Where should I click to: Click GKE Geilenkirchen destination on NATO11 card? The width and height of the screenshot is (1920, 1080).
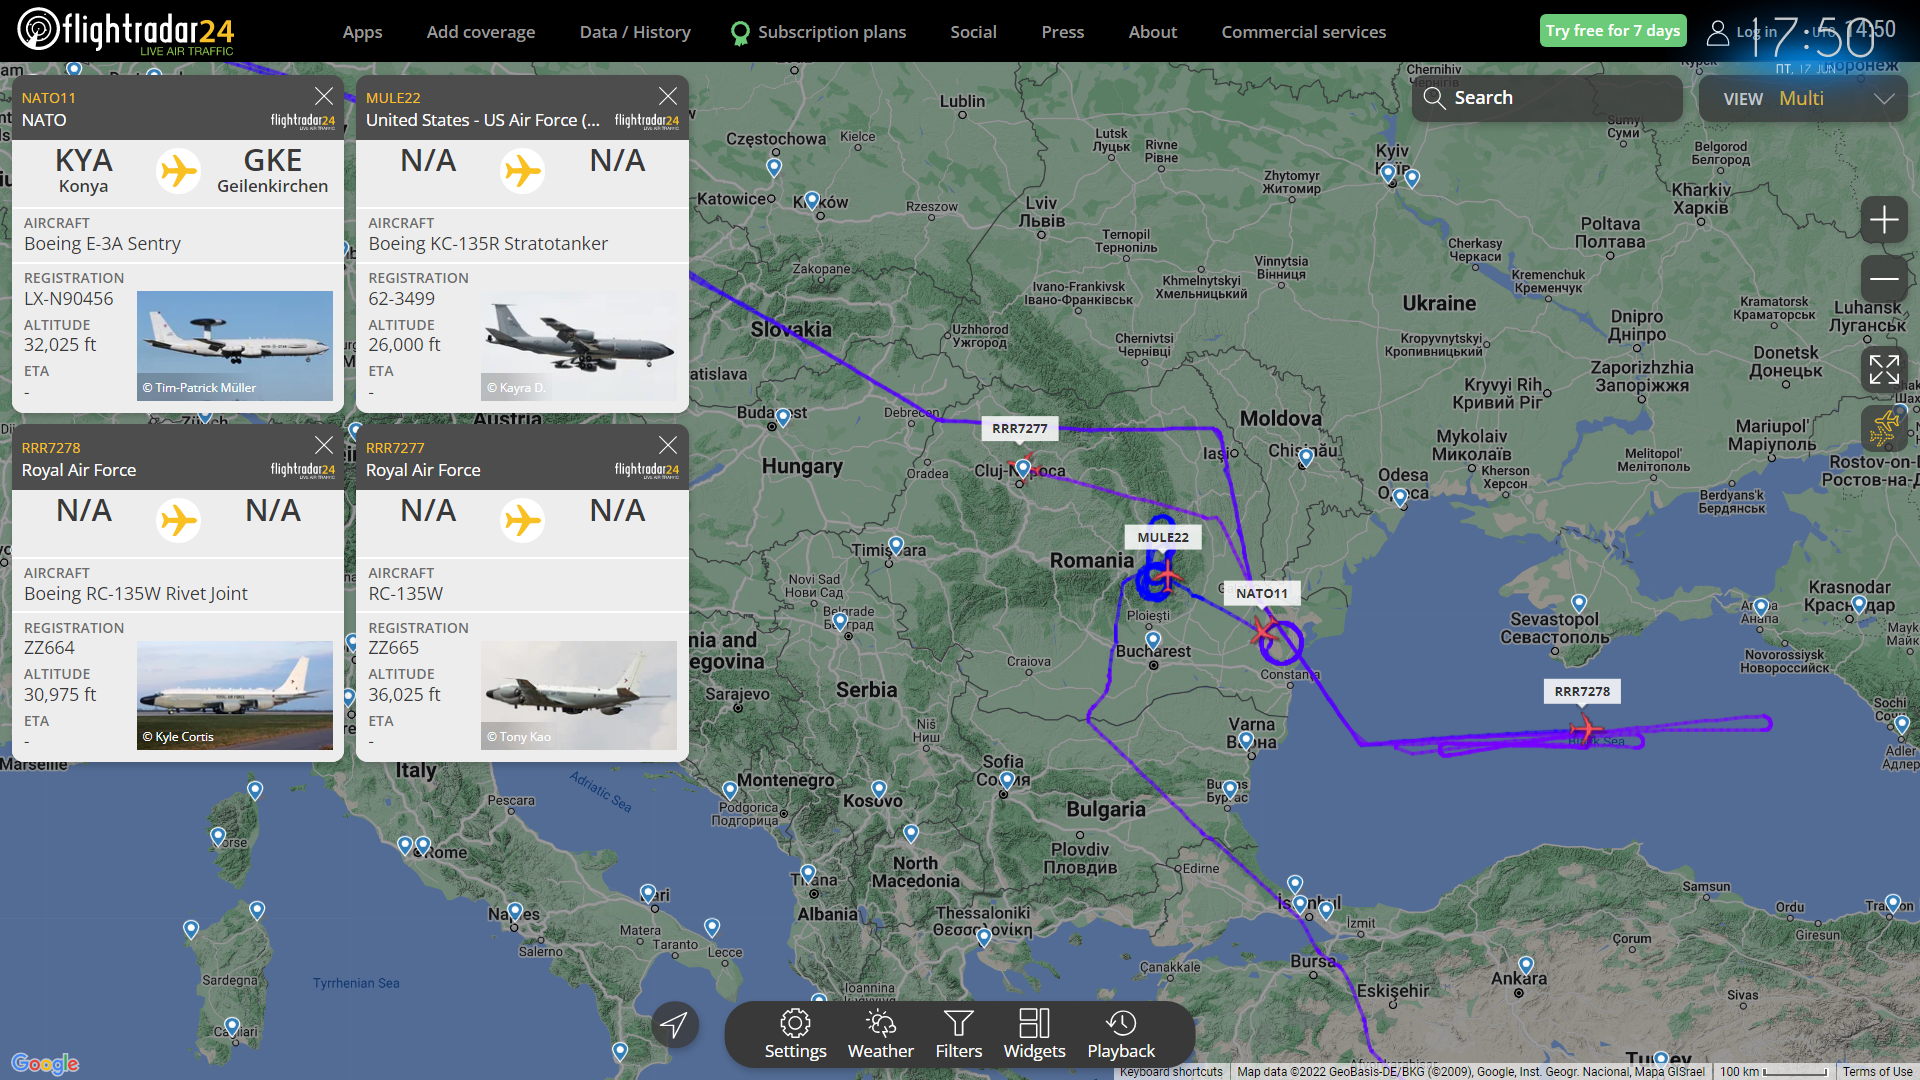[x=272, y=171]
